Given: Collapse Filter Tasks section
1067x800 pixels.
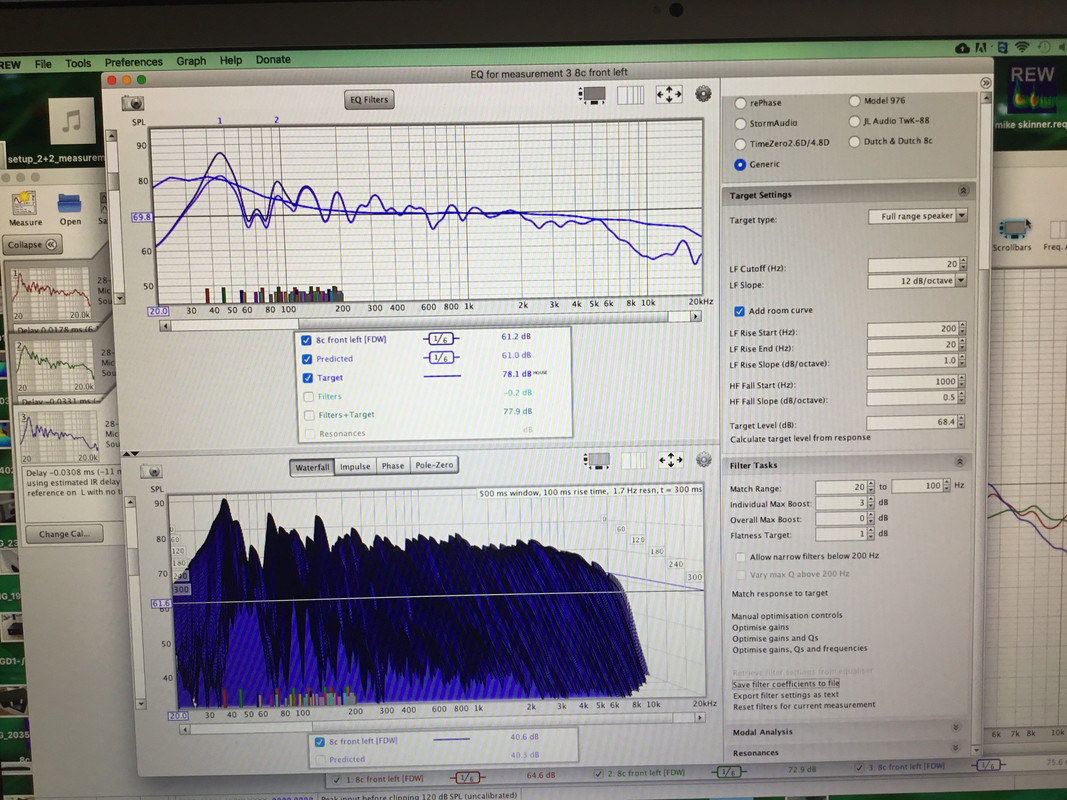Looking at the screenshot, I should click(x=959, y=462).
